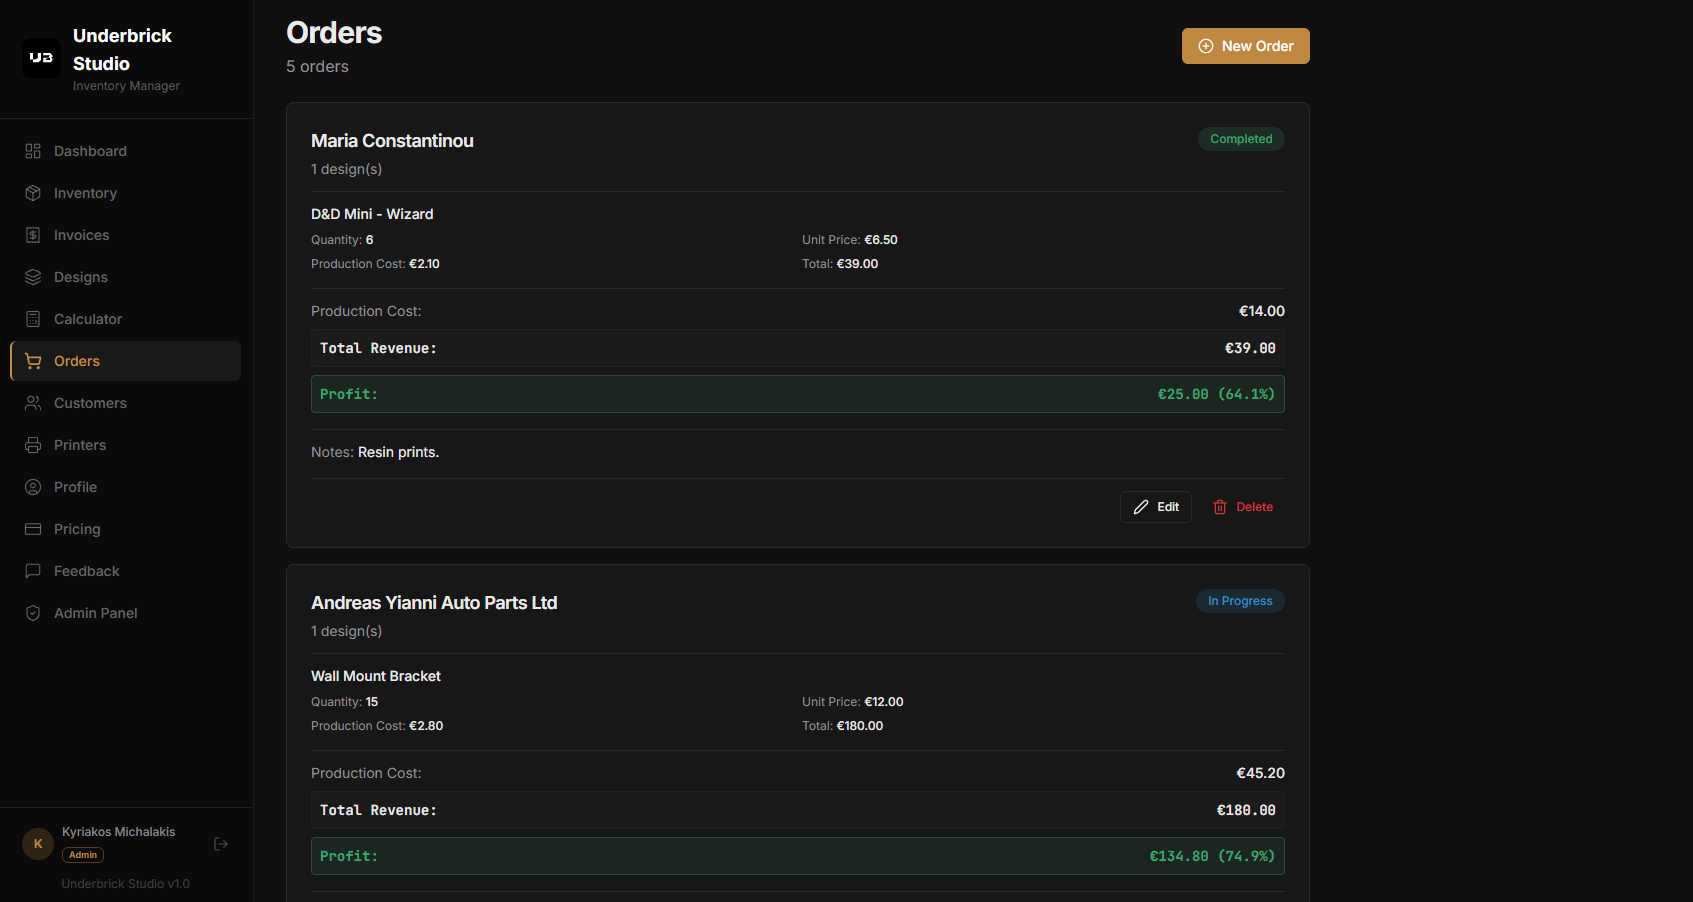Click the Orders cart icon

tap(33, 361)
